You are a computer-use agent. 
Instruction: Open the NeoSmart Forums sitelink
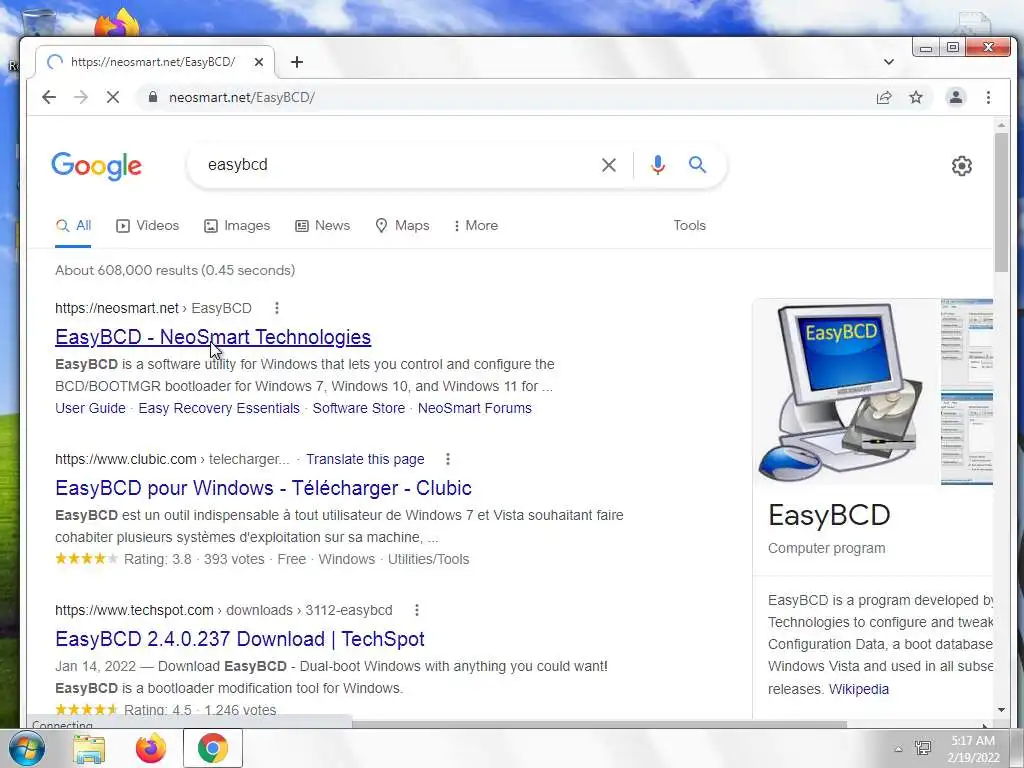click(x=475, y=408)
